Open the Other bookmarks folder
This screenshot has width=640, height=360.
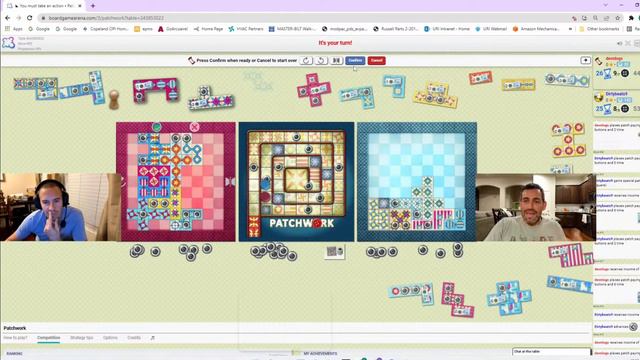point(599,29)
